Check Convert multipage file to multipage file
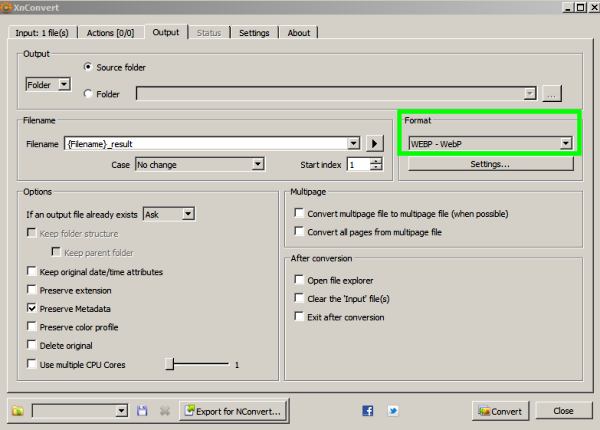Viewport: 600px width, 430px height. point(299,213)
